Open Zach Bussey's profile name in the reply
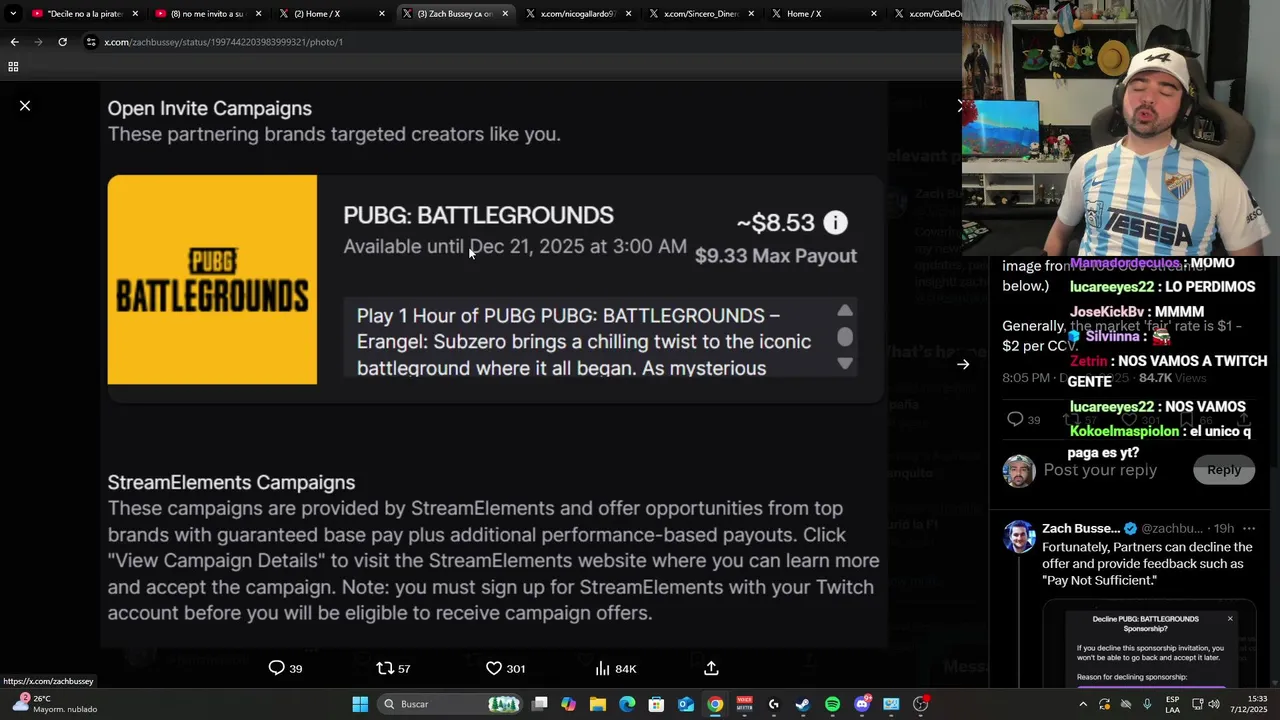Screen dimensions: 1280x720 pyautogui.click(x=1081, y=528)
